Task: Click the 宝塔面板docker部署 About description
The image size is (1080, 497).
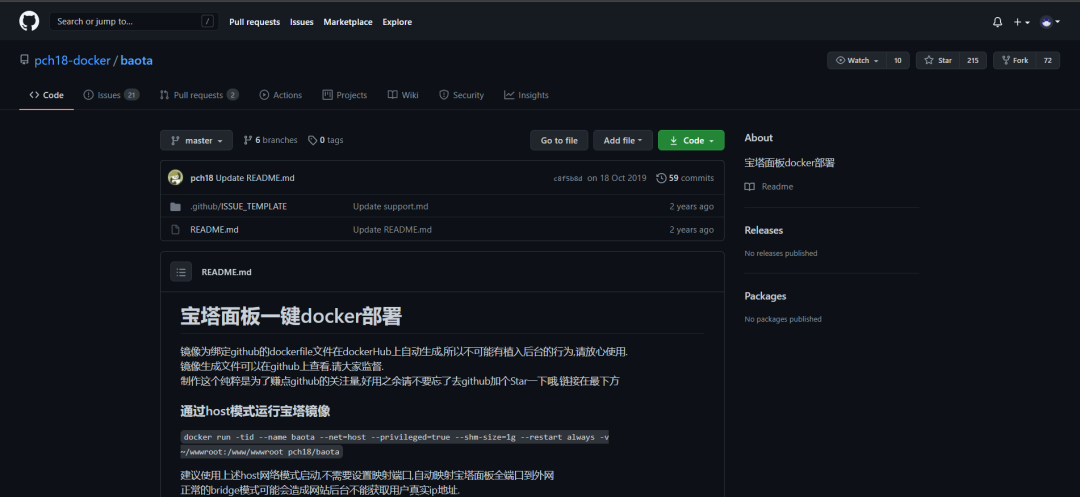Action: coord(790,163)
